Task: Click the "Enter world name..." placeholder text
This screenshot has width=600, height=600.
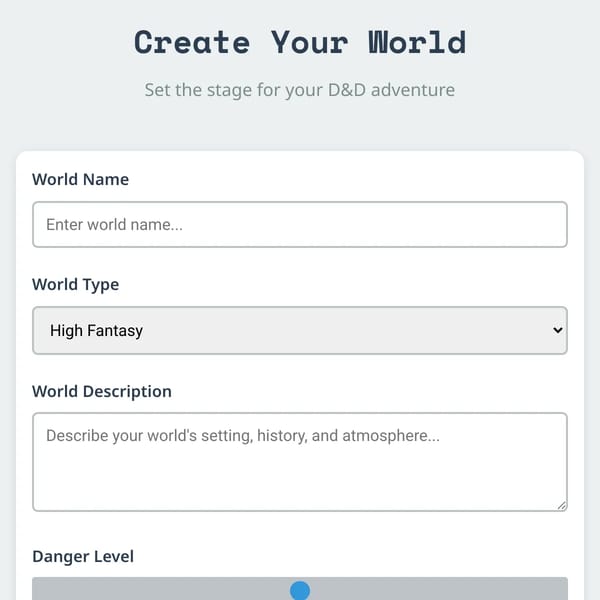Action: coord(114,225)
